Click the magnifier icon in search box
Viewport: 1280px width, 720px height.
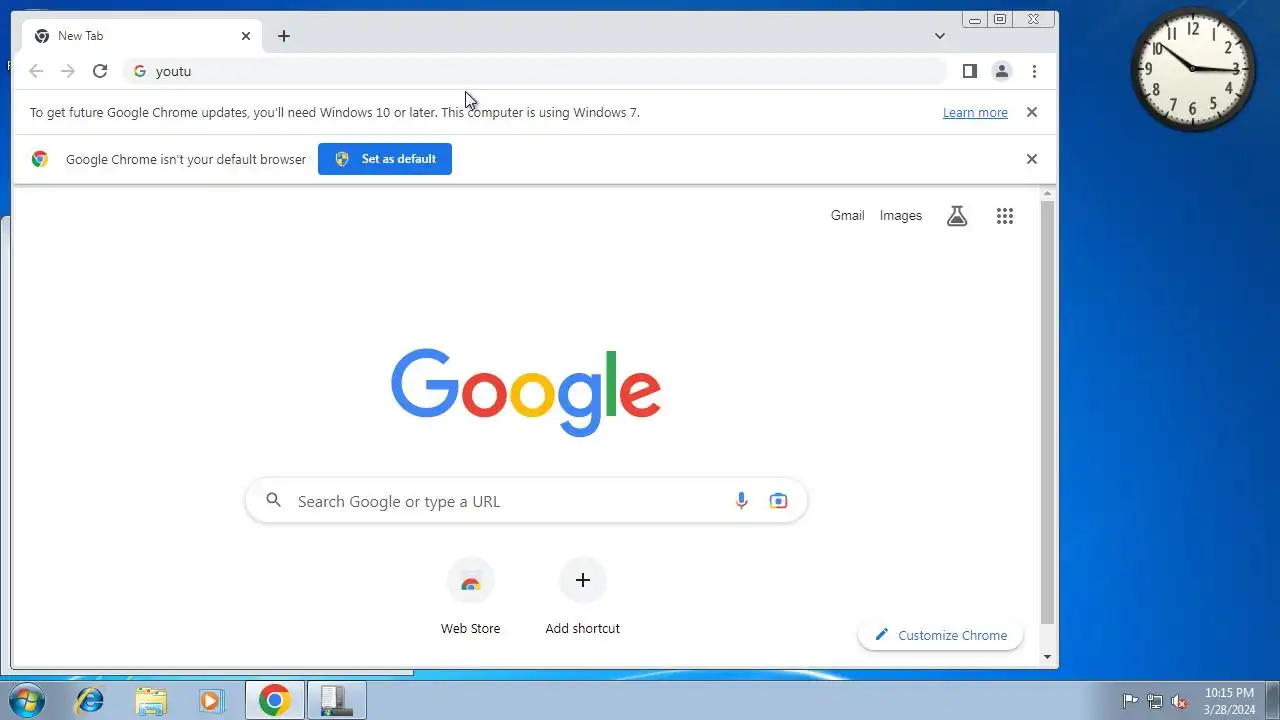(273, 501)
